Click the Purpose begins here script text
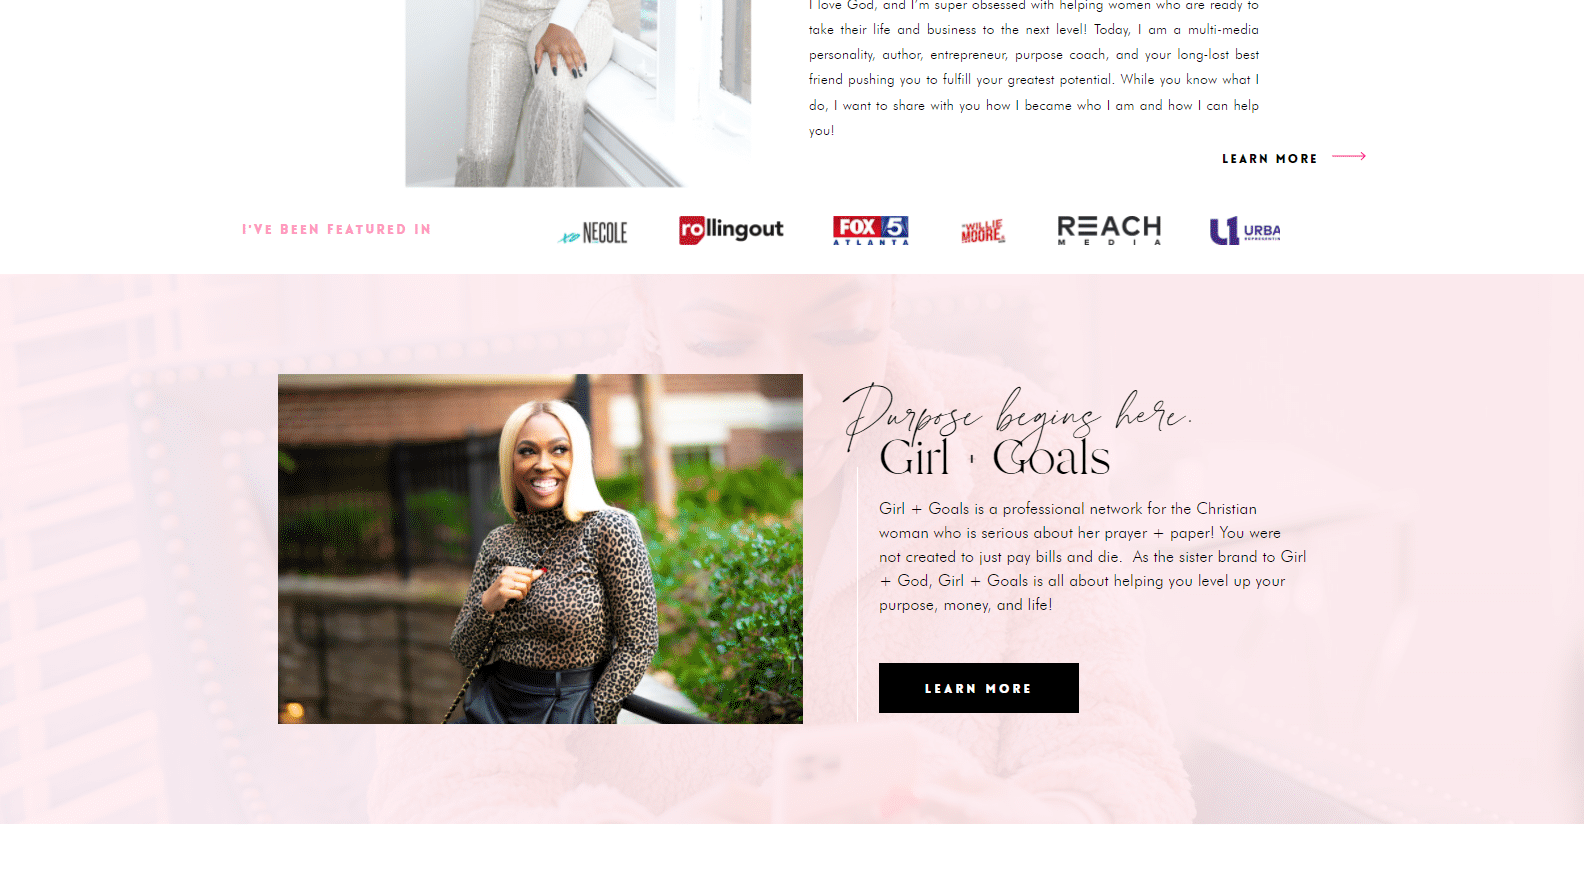 click(x=1017, y=412)
